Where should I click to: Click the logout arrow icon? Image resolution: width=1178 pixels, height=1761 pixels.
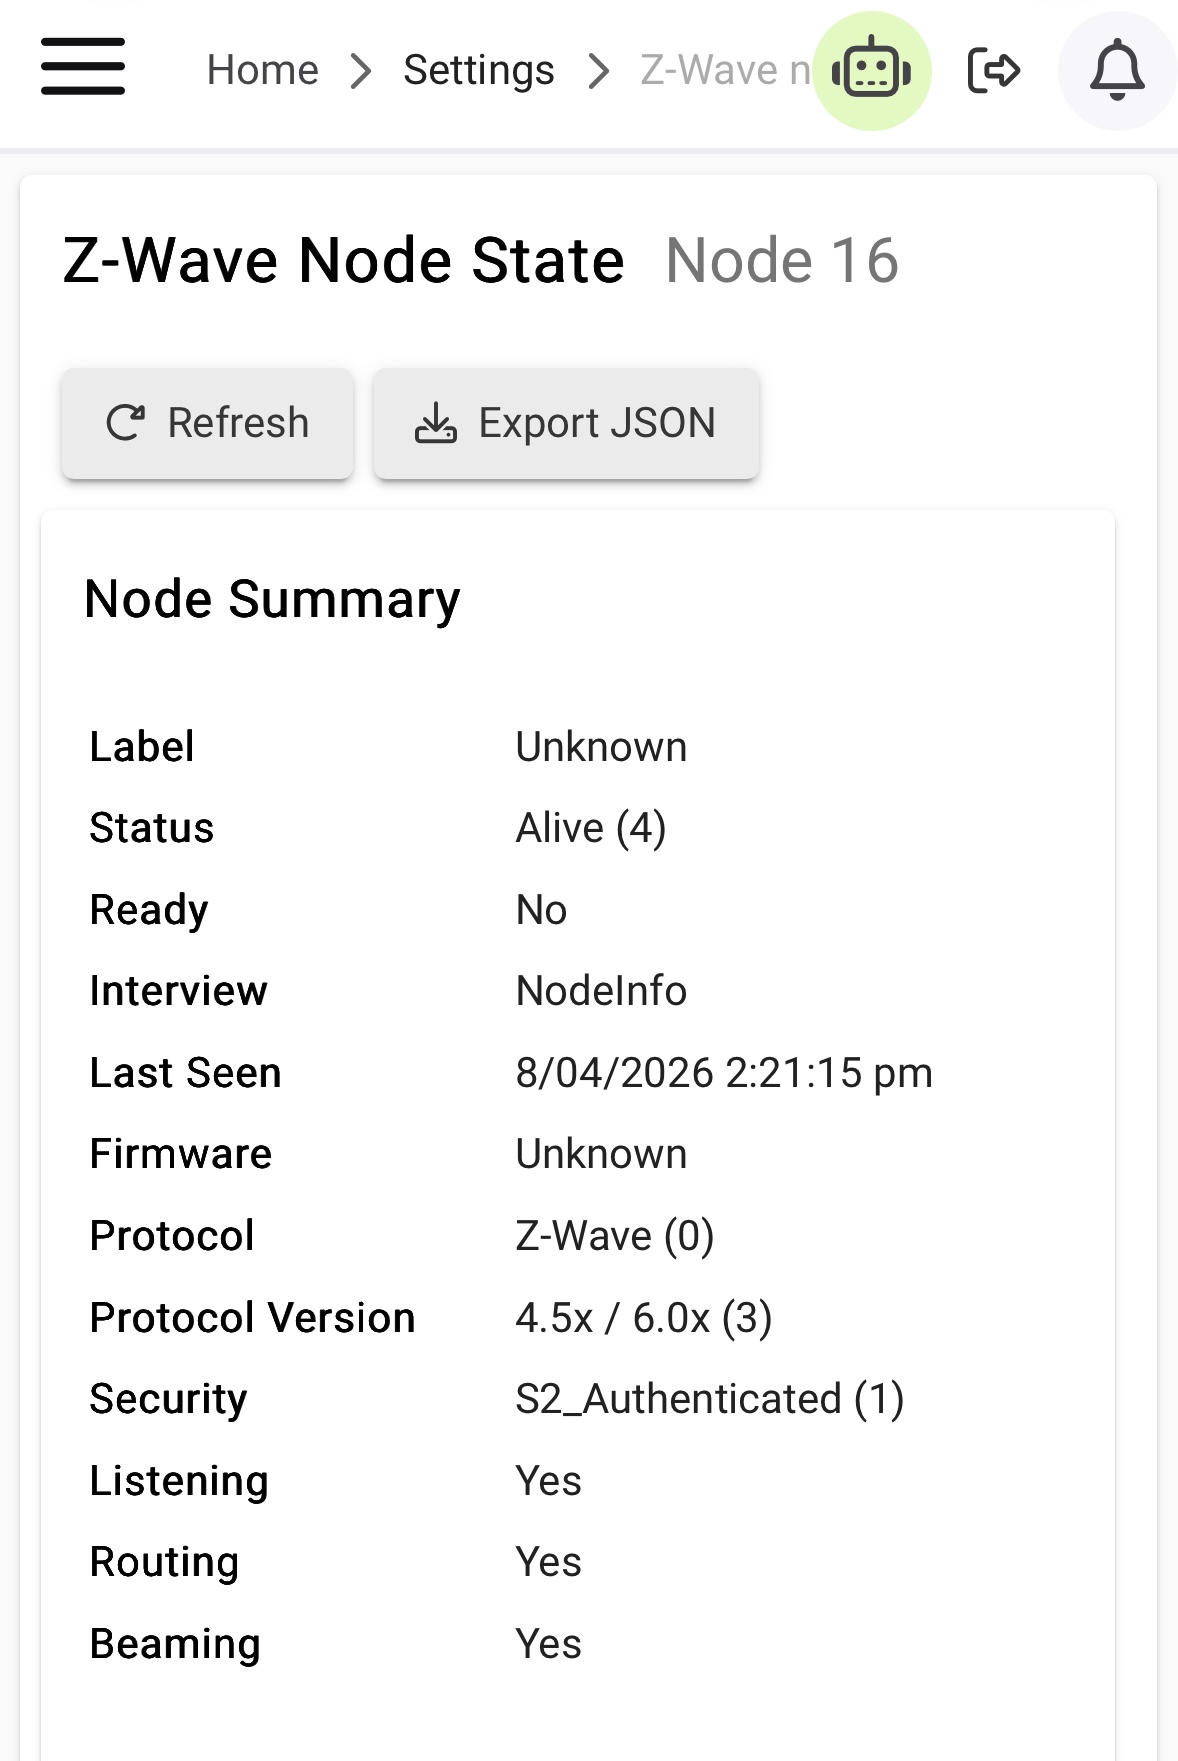tap(994, 71)
